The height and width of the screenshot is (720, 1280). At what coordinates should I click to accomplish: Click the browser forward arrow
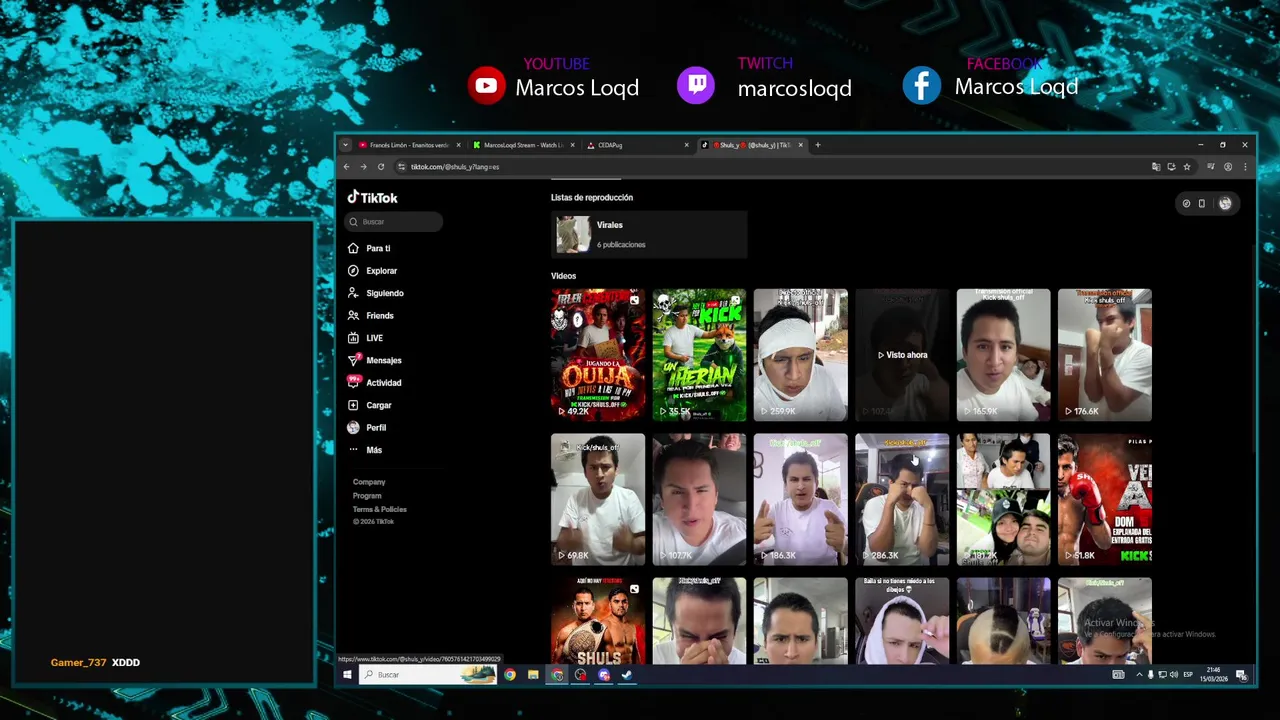(x=363, y=167)
